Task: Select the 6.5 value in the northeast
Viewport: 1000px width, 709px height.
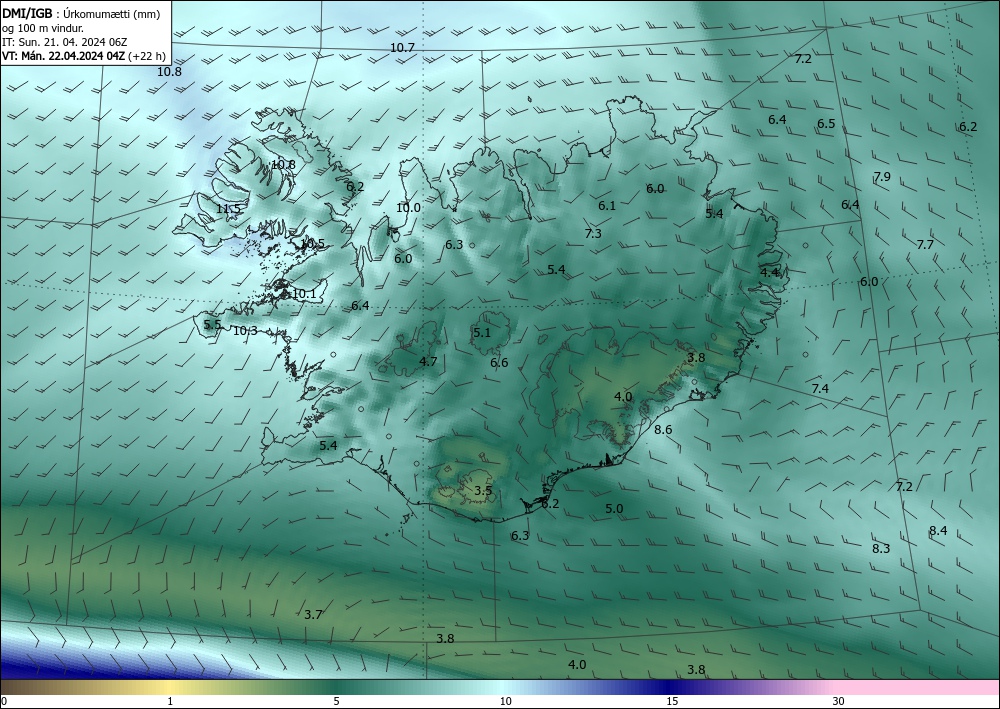Action: (x=827, y=124)
